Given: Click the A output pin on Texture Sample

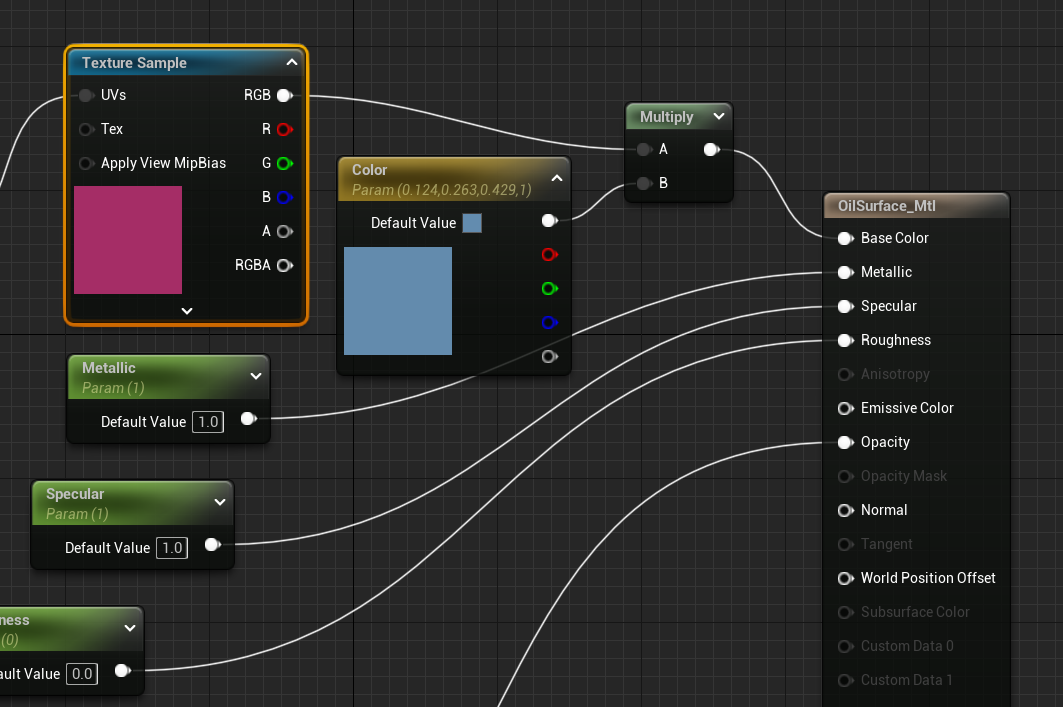Looking at the screenshot, I should [285, 231].
